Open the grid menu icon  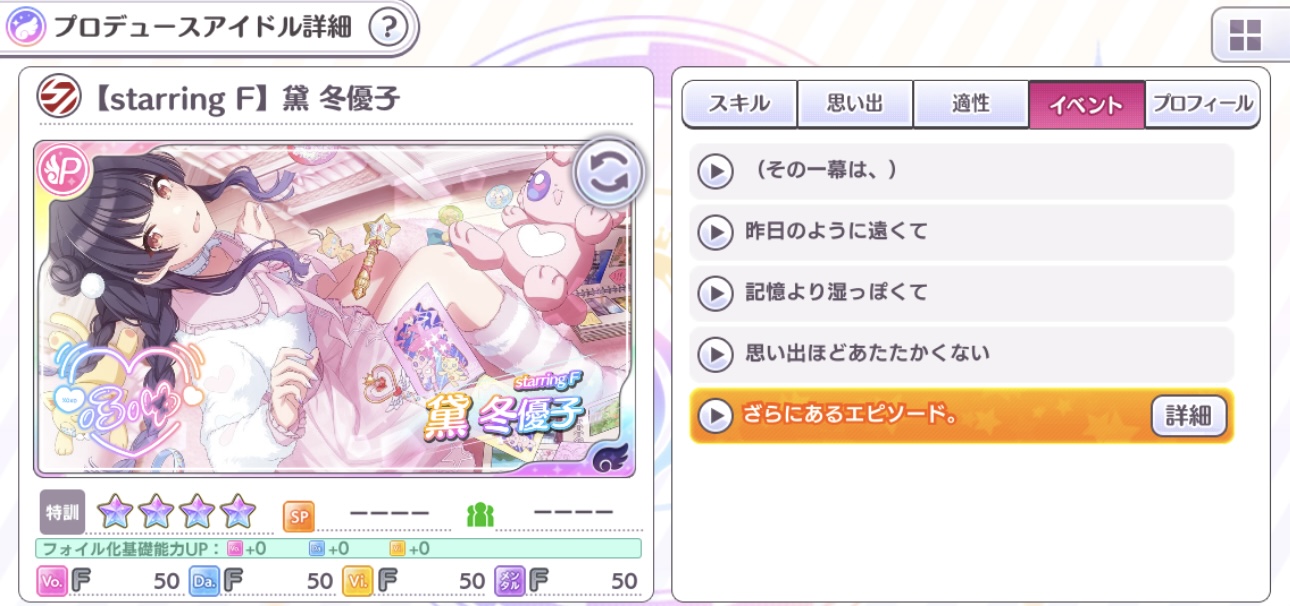(1245, 35)
